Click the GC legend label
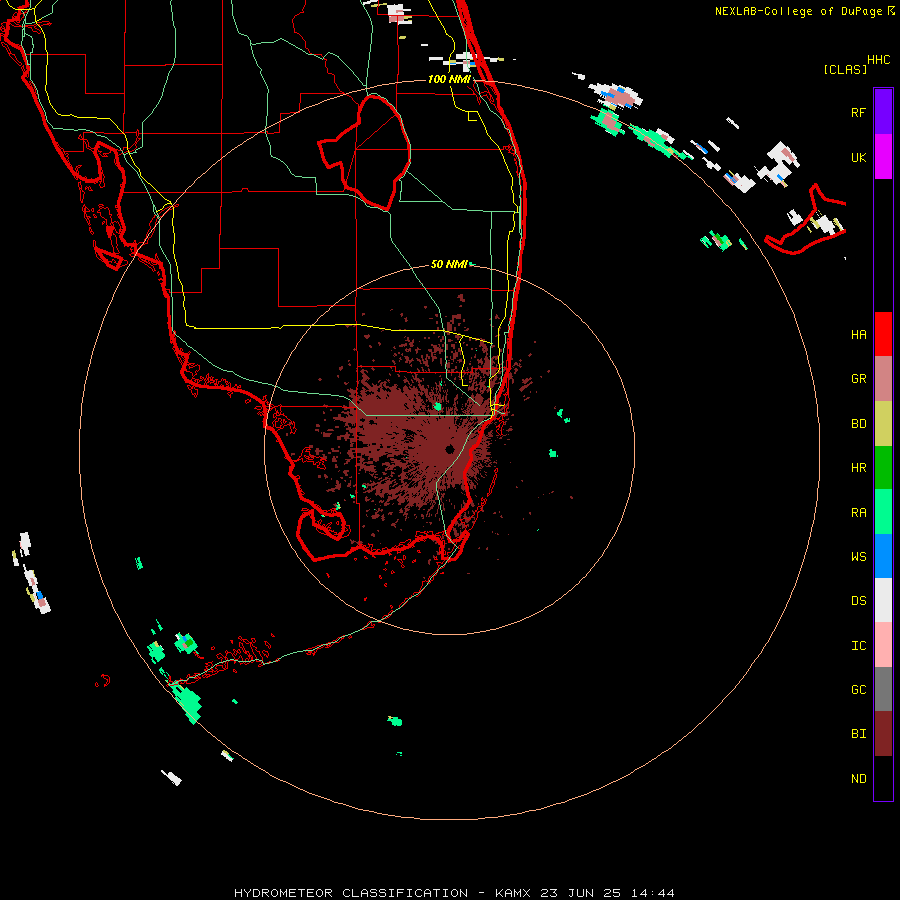Viewport: 900px width, 900px height. pos(858,690)
